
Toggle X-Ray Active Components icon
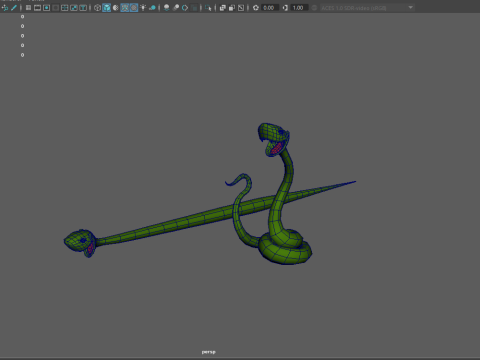click(x=232, y=8)
